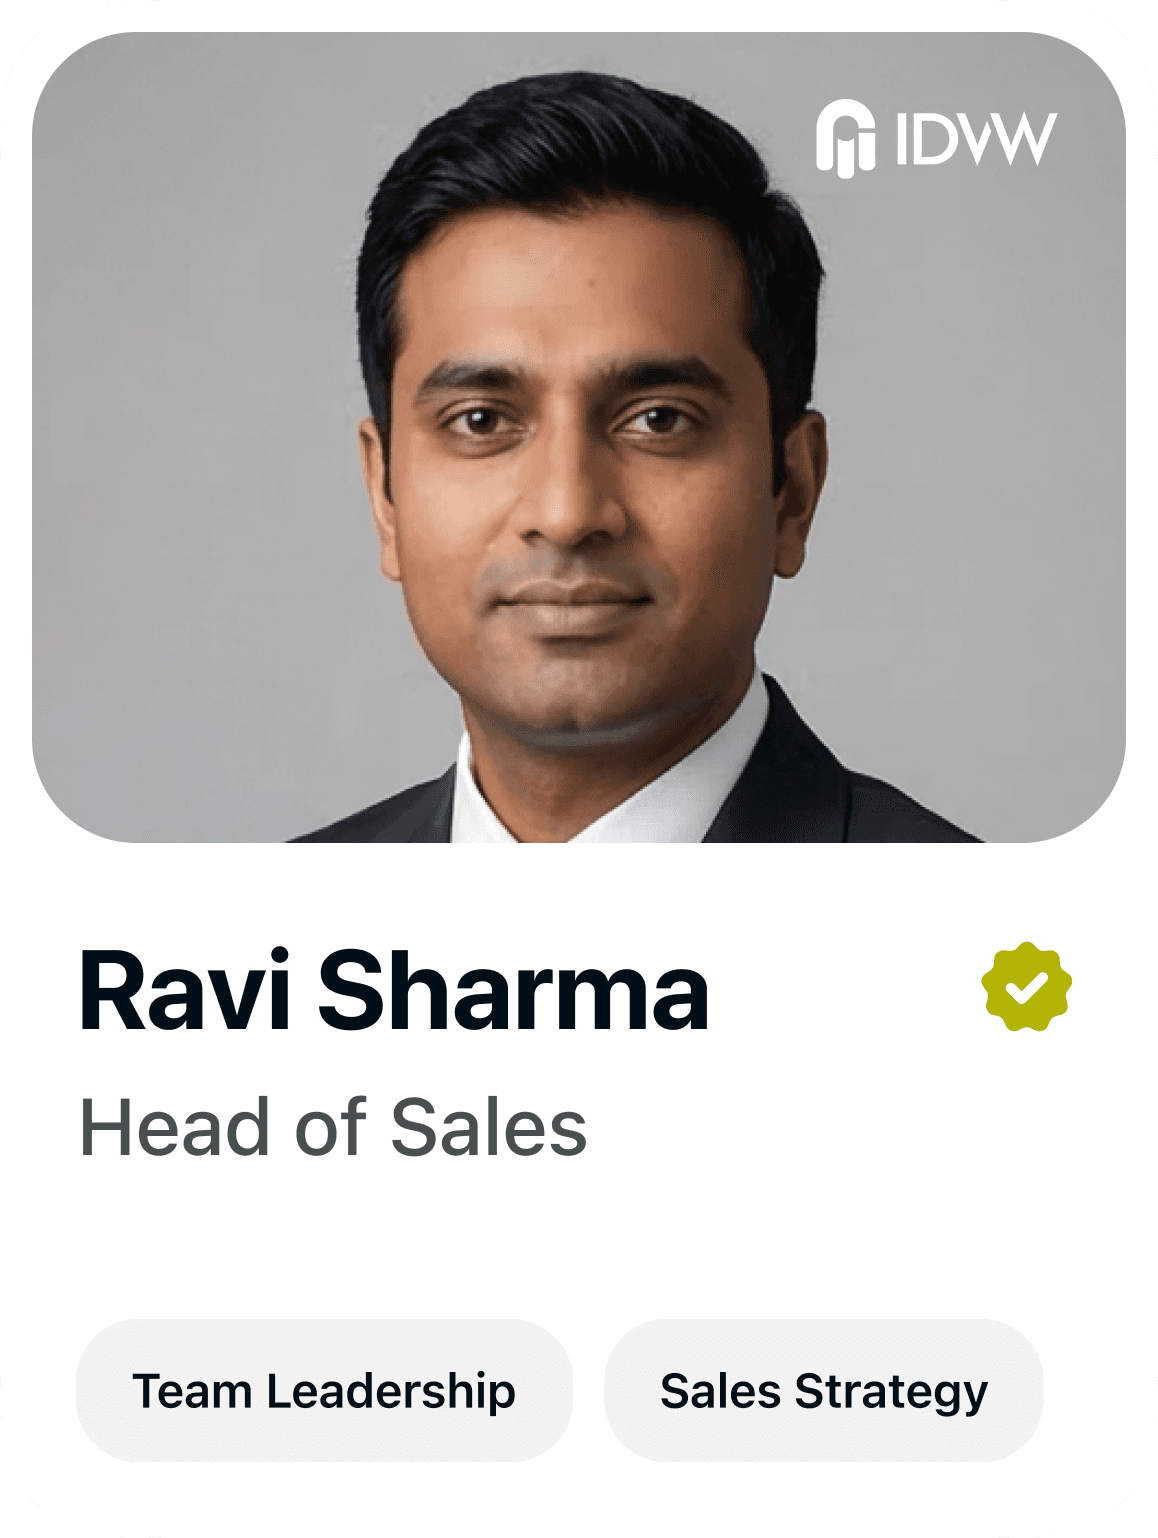Click the Ravi Sharma profile photo
The height and width of the screenshot is (1538, 1158).
point(579,437)
